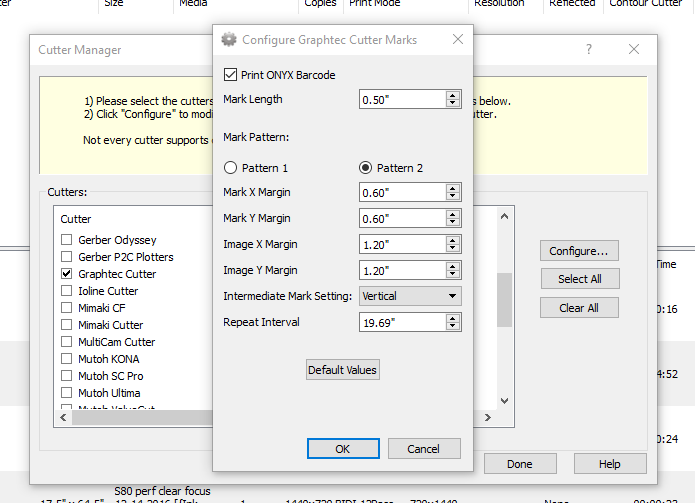Click the Contour Cutter column header
695x503 pixels.
click(x=645, y=3)
